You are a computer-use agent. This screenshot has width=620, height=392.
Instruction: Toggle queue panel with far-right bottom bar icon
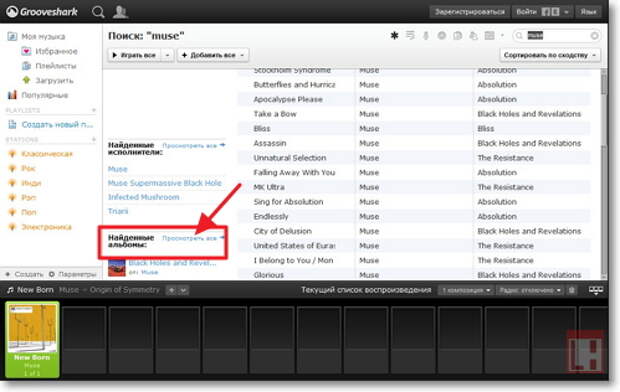[x=596, y=290]
